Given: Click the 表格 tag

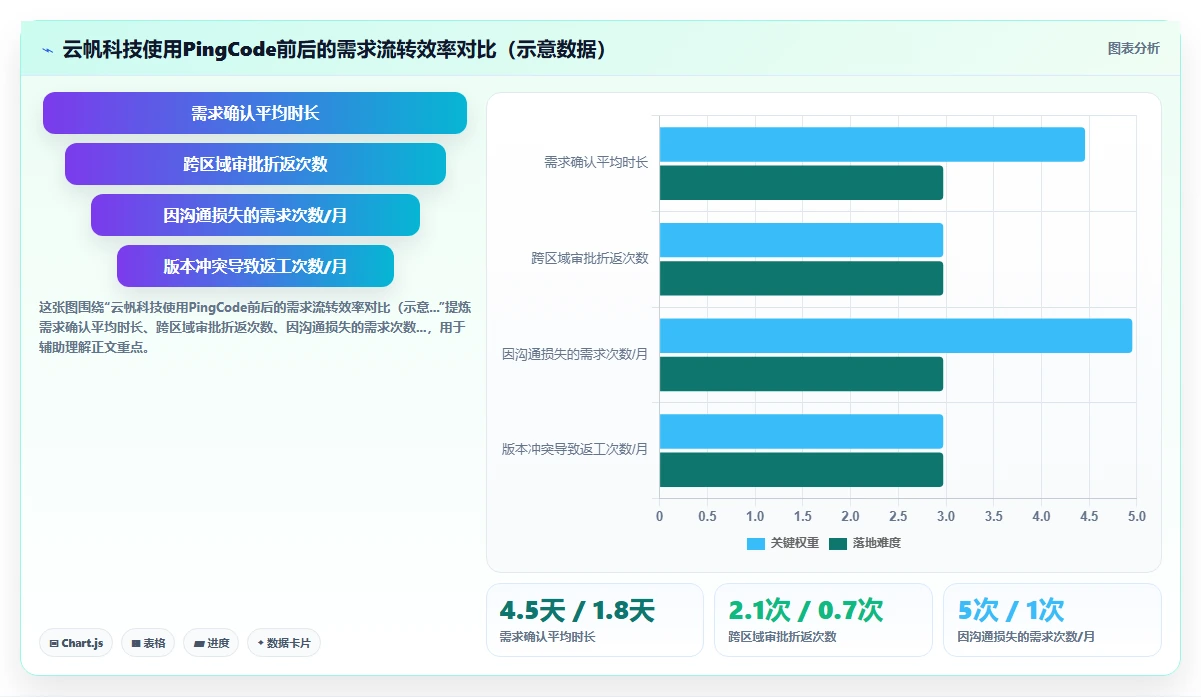Looking at the screenshot, I should [148, 643].
